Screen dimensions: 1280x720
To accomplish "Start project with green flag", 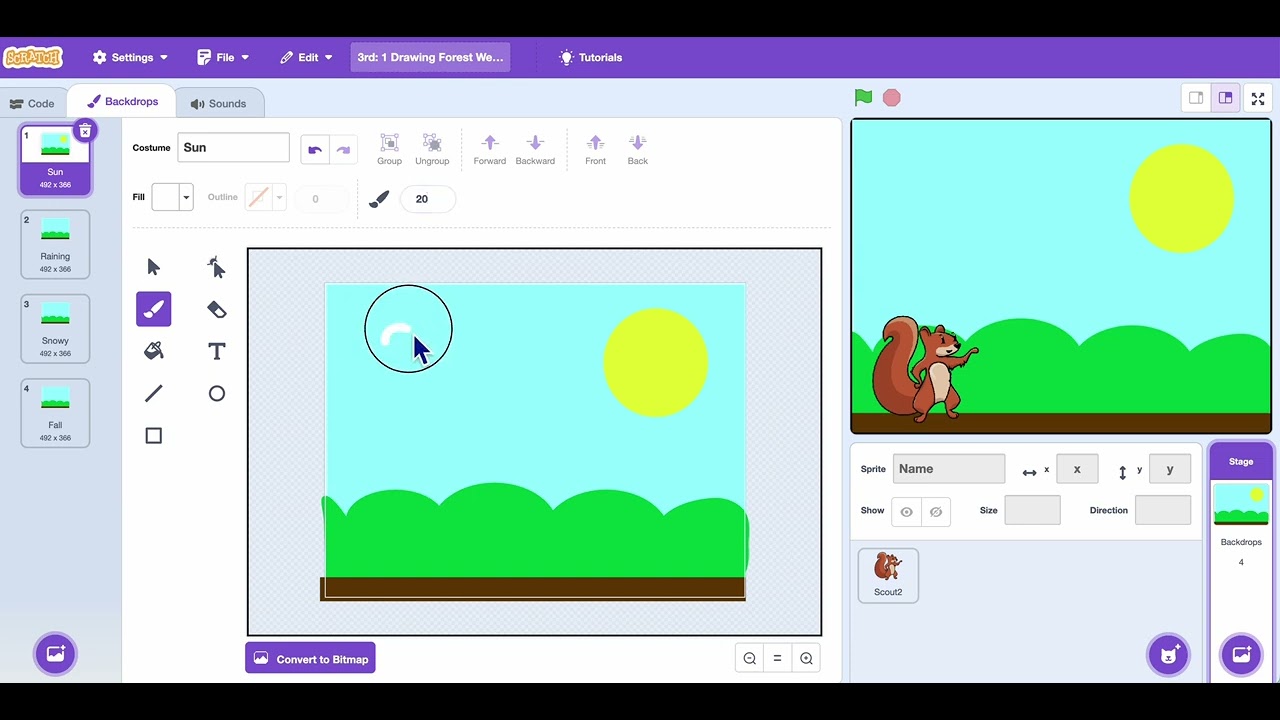I will [863, 97].
